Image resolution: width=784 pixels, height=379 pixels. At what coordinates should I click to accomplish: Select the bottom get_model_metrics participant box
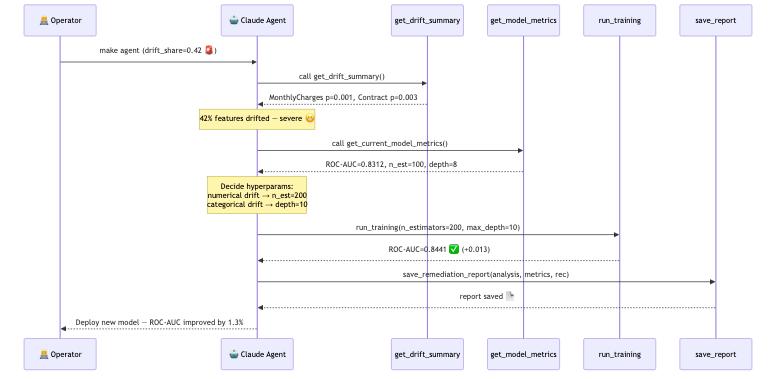point(524,354)
